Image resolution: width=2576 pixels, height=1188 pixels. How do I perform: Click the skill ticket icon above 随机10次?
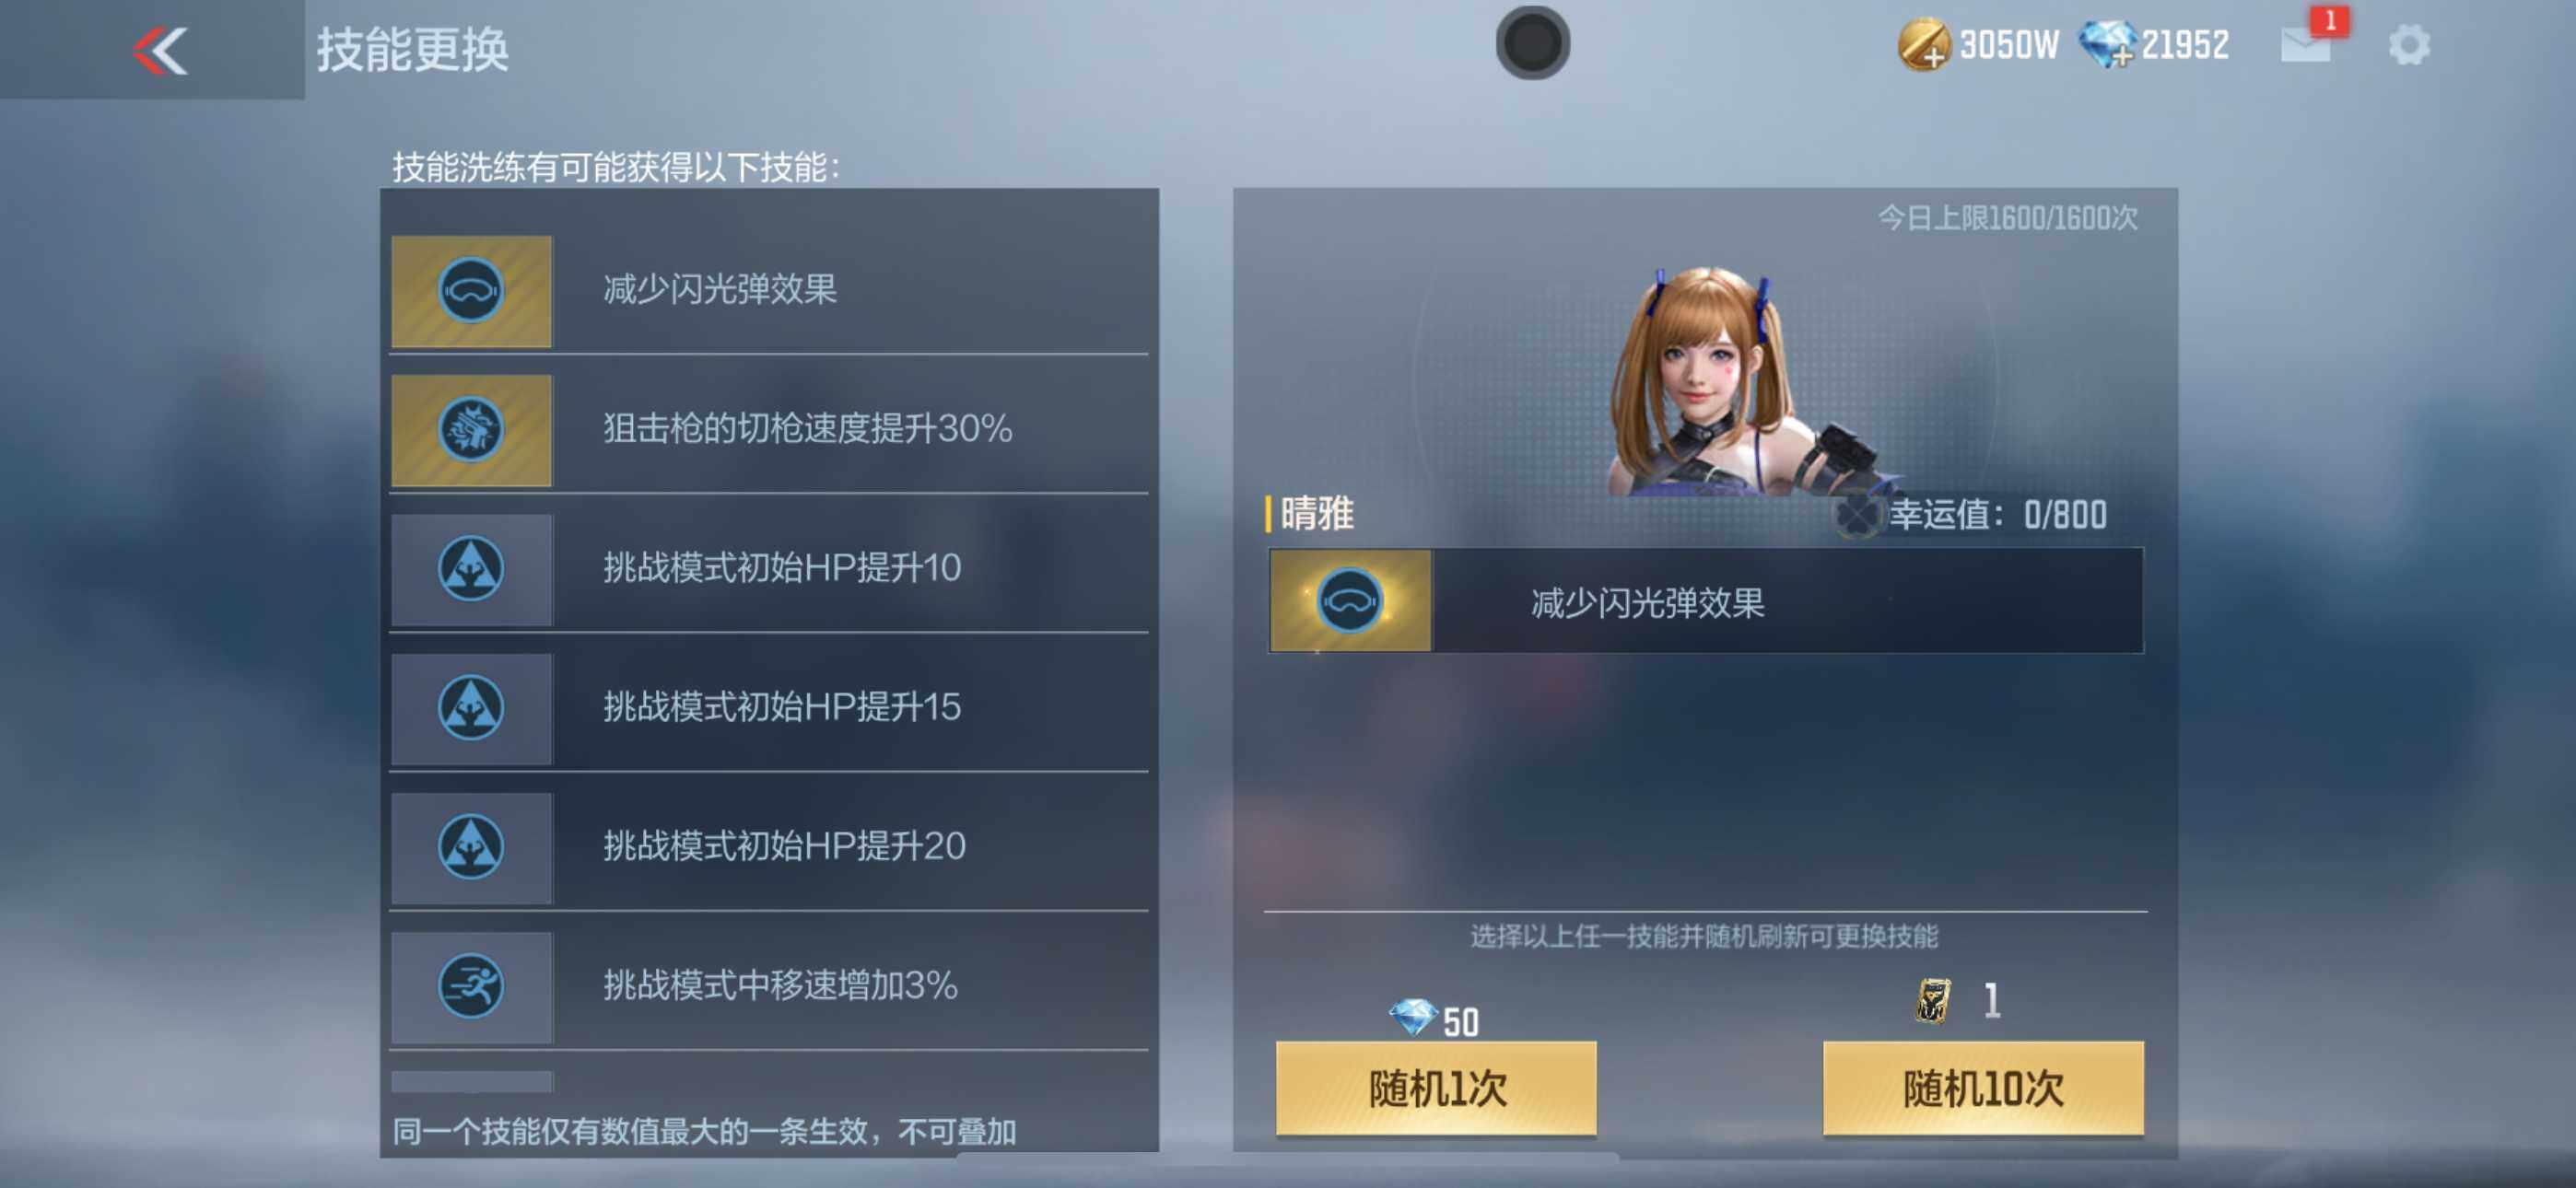tap(1934, 1000)
